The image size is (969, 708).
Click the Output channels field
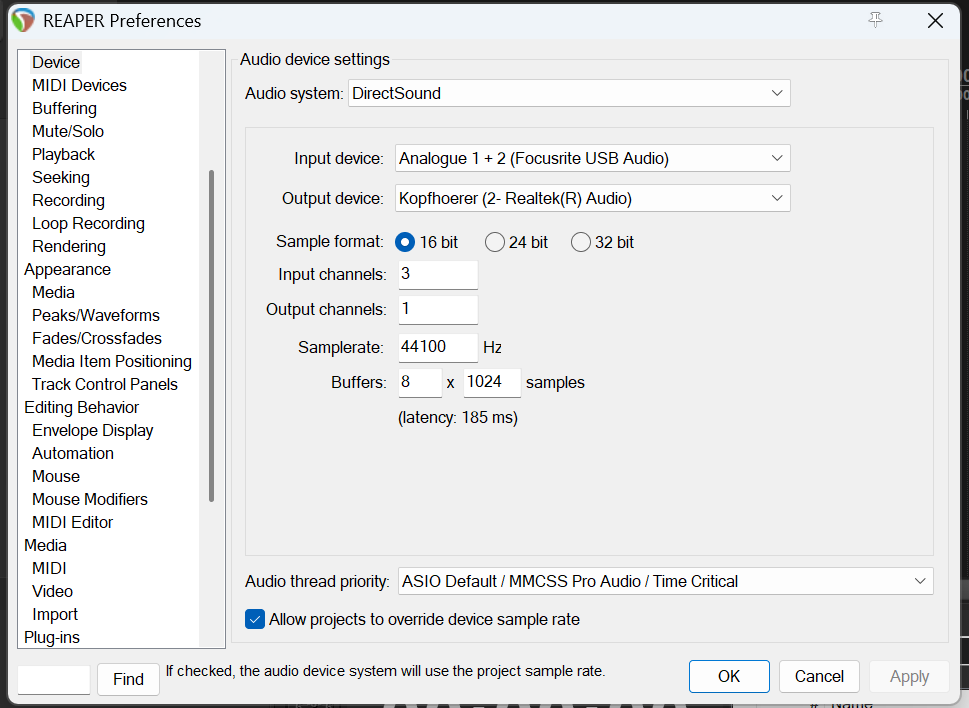point(438,310)
